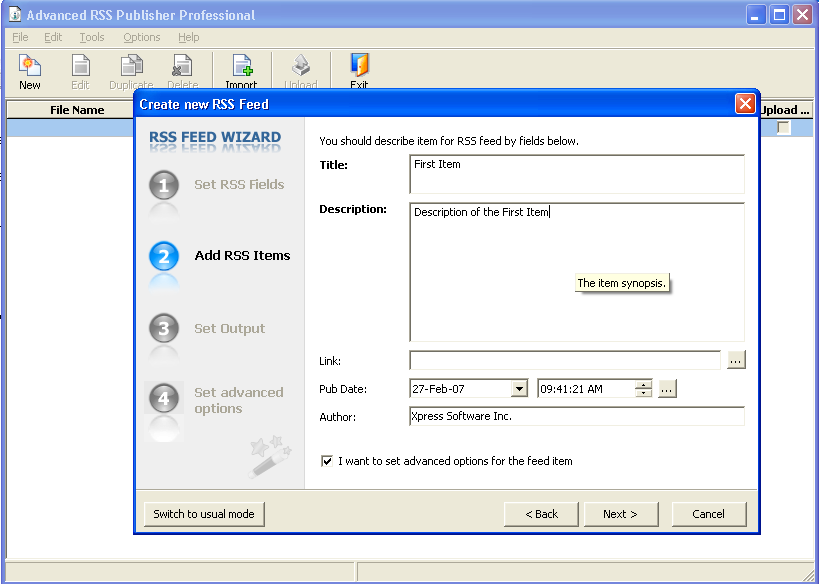Go back with the < Back button
Viewport: 819px width, 584px height.
(x=541, y=514)
